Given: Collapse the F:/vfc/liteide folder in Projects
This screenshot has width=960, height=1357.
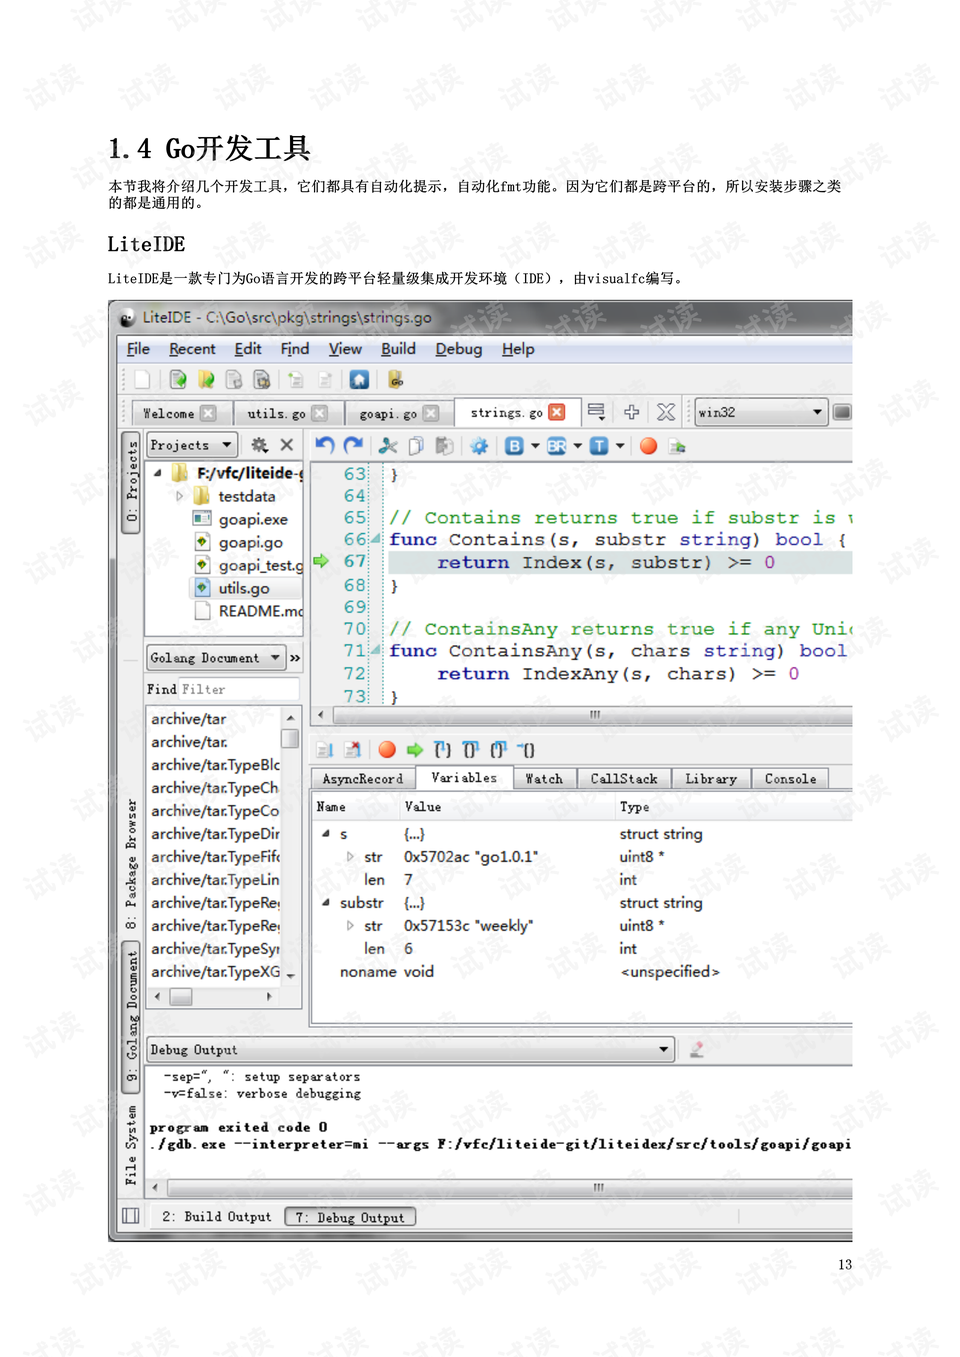Looking at the screenshot, I should tap(158, 473).
